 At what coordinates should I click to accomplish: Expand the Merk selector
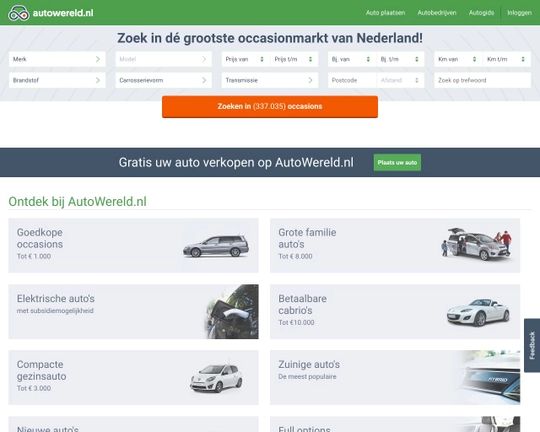pos(57,59)
